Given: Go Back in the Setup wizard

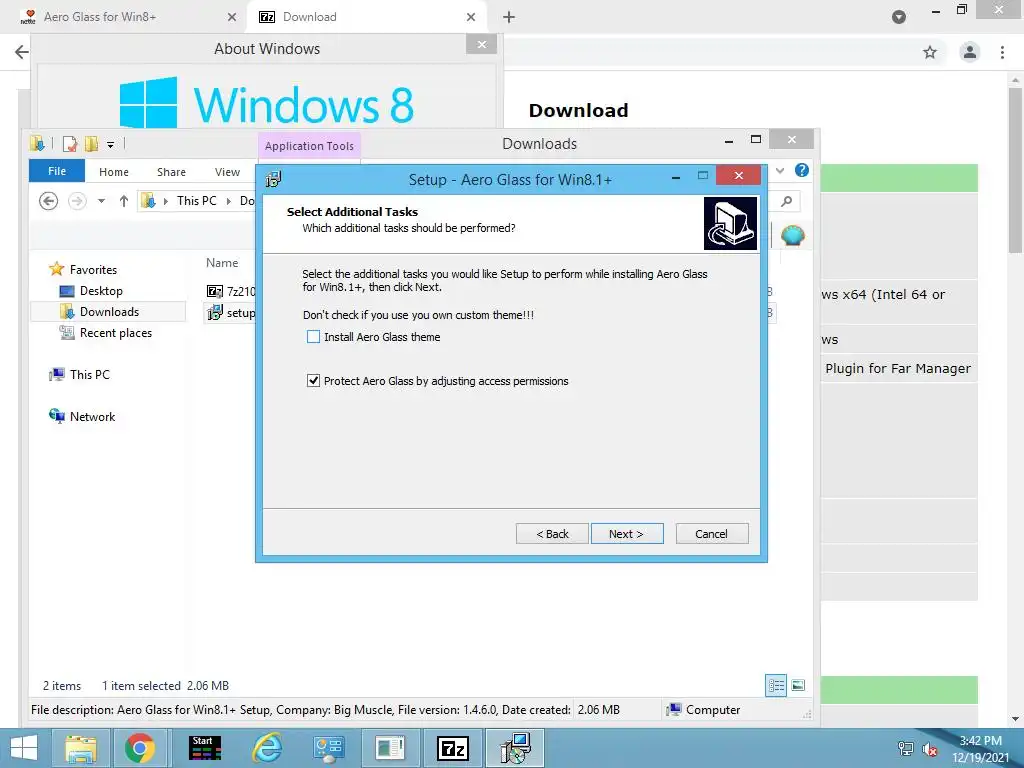Looking at the screenshot, I should tap(552, 534).
